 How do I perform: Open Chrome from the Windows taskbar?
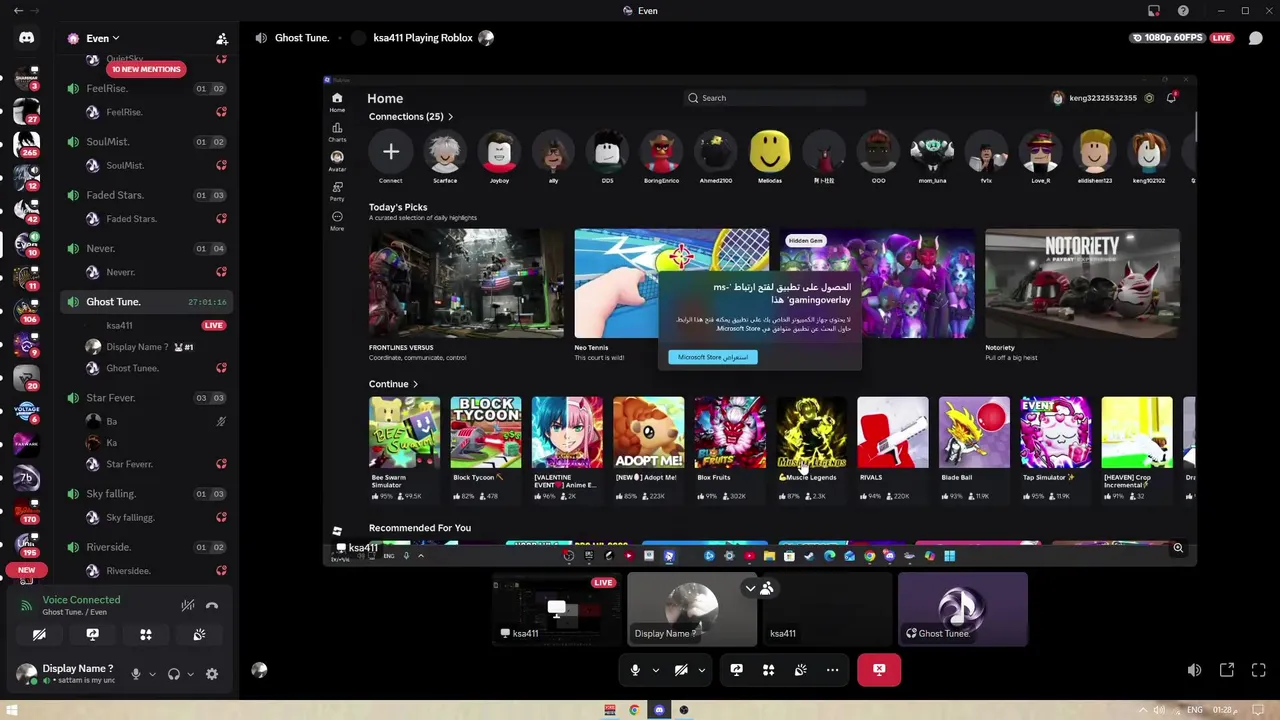634,710
